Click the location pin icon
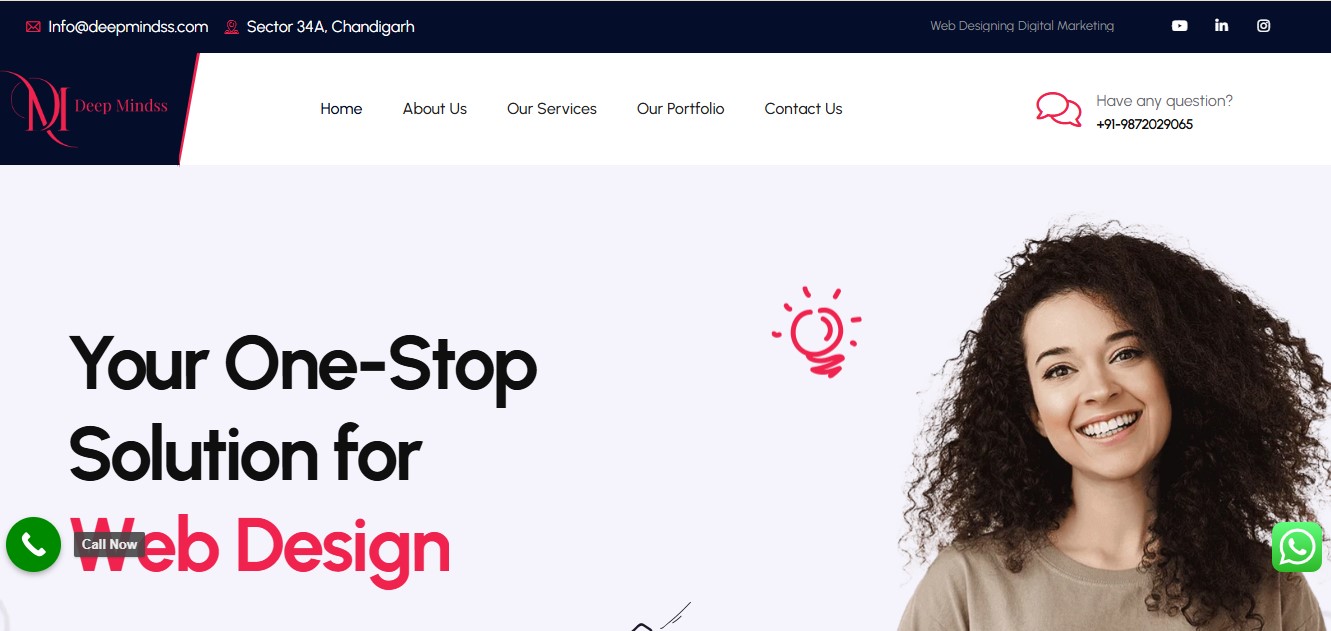 coord(232,27)
